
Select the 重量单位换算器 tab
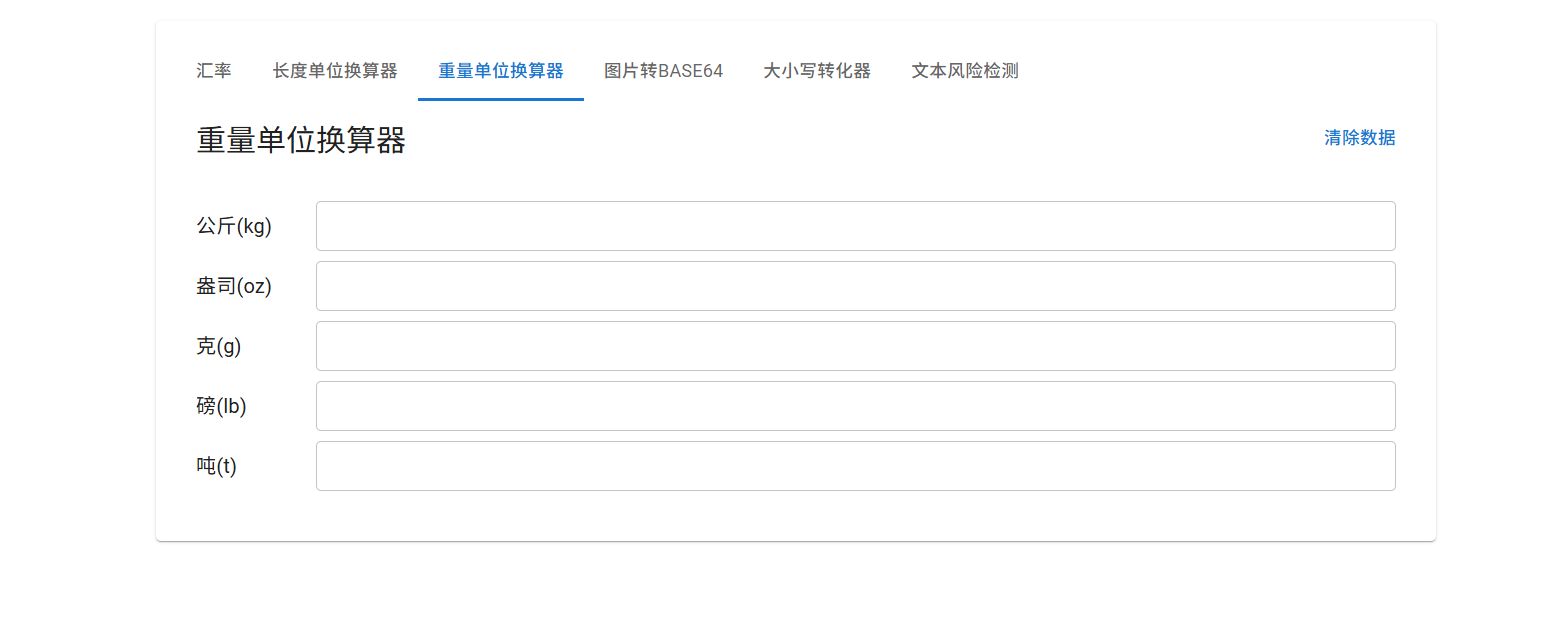click(x=501, y=71)
